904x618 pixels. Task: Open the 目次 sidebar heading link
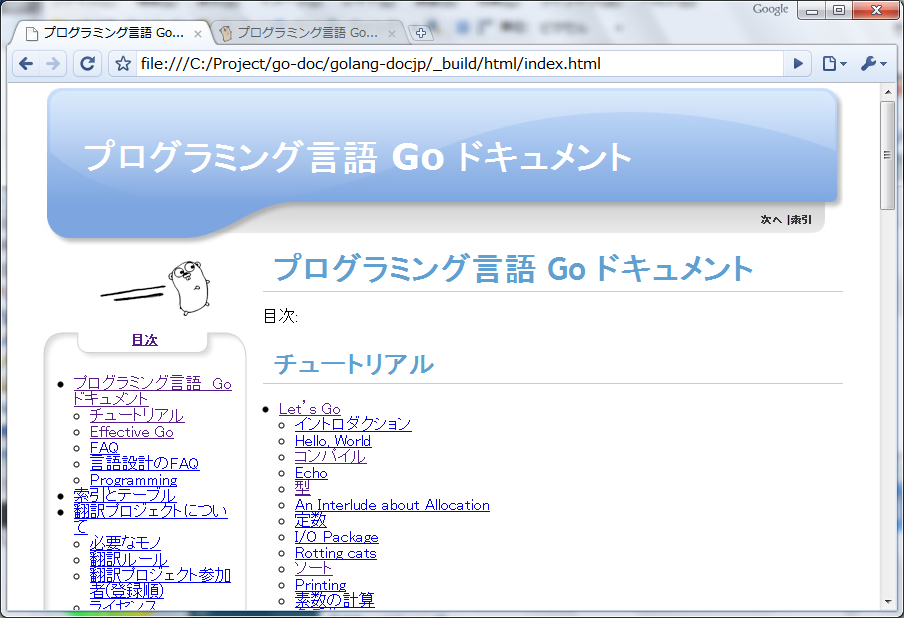(144, 340)
